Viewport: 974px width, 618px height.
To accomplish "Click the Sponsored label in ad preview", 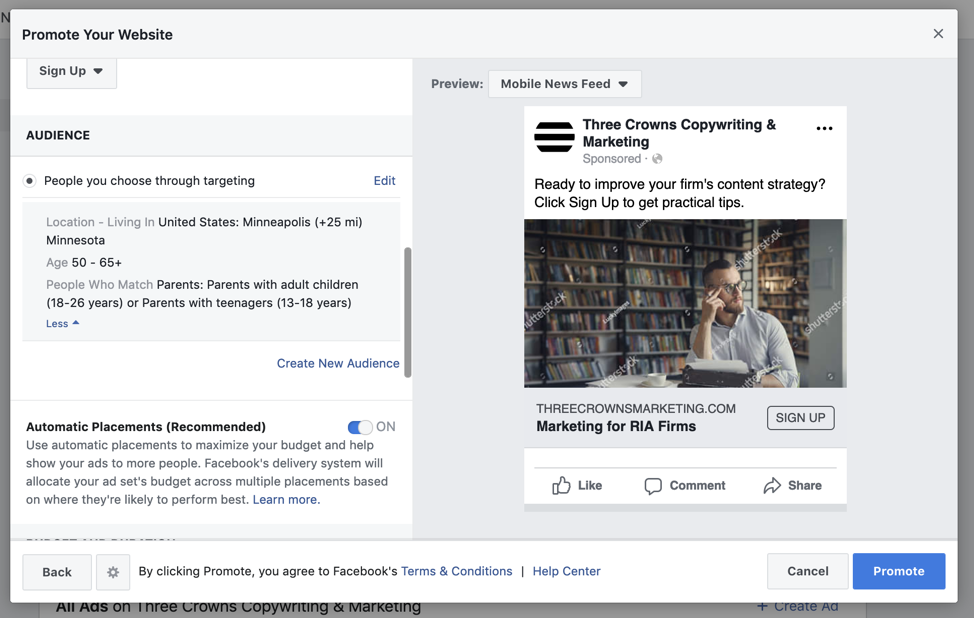I will click(x=611, y=159).
